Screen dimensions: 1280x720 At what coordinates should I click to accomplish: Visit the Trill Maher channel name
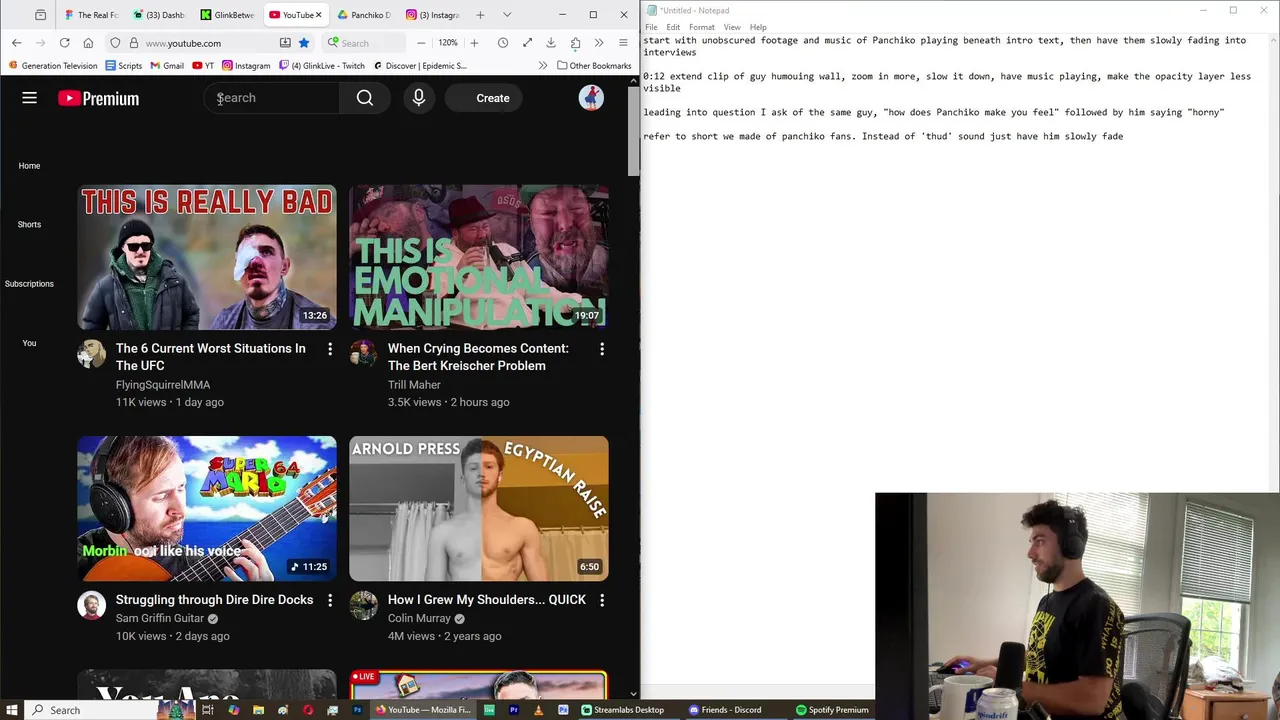click(414, 385)
